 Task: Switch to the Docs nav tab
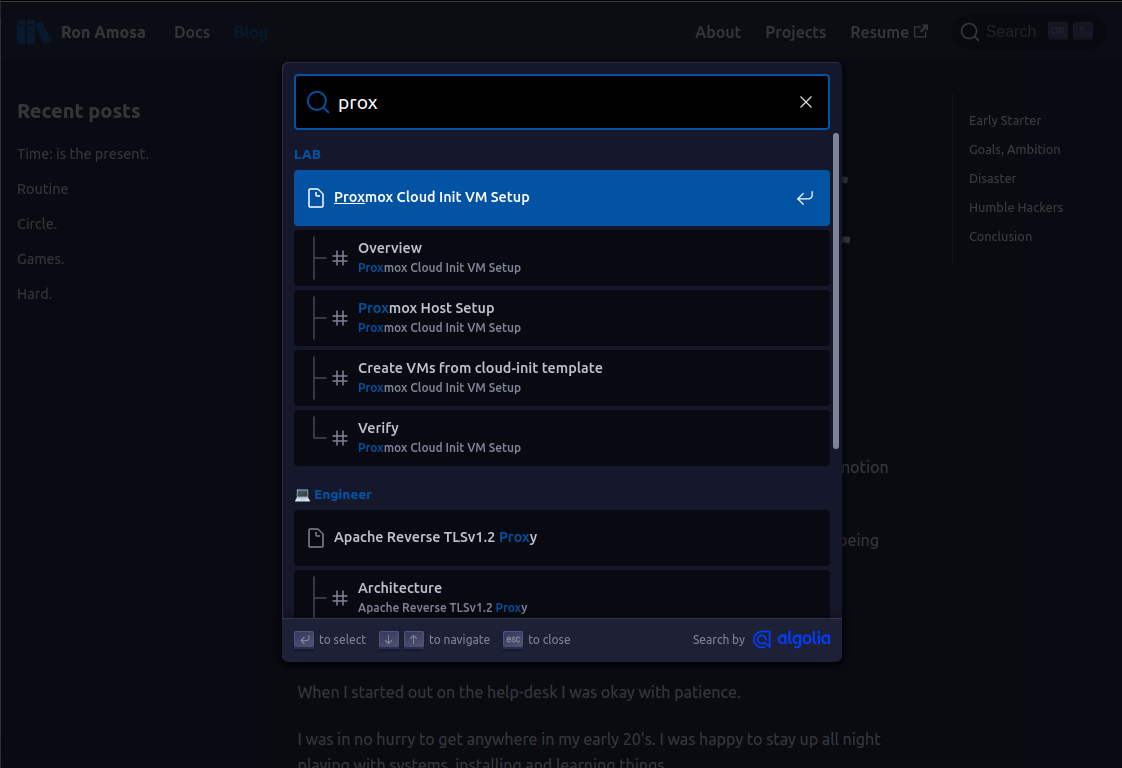point(192,31)
